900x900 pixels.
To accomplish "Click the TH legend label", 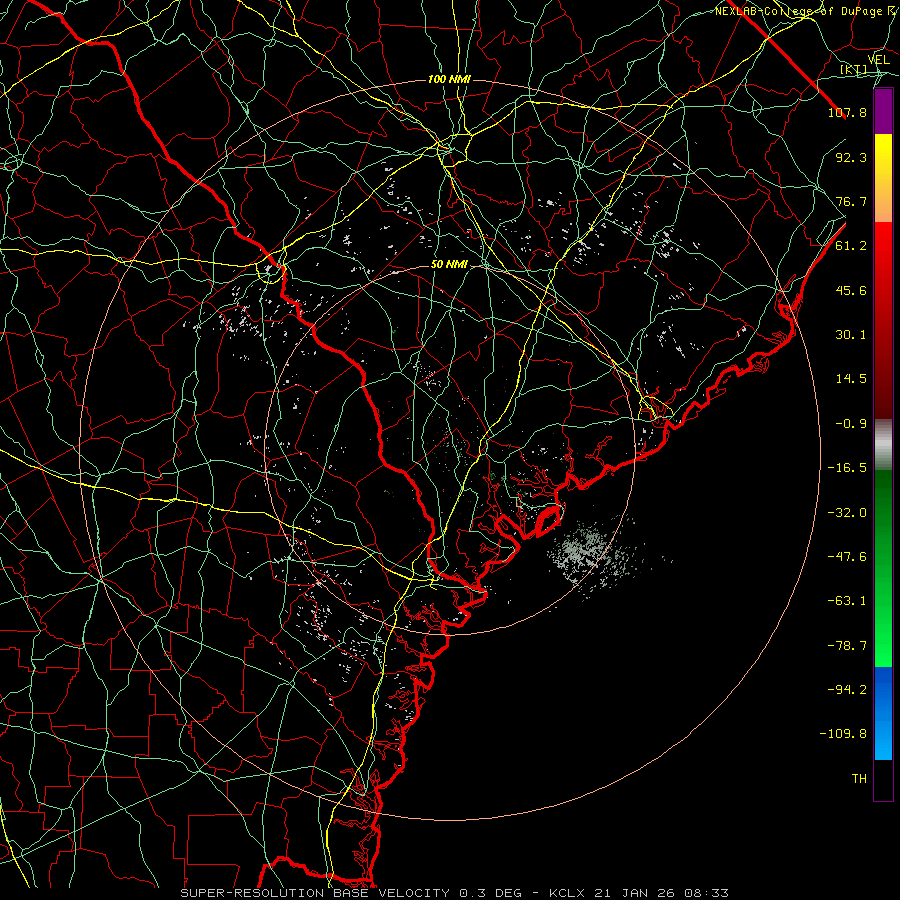I will (x=859, y=779).
